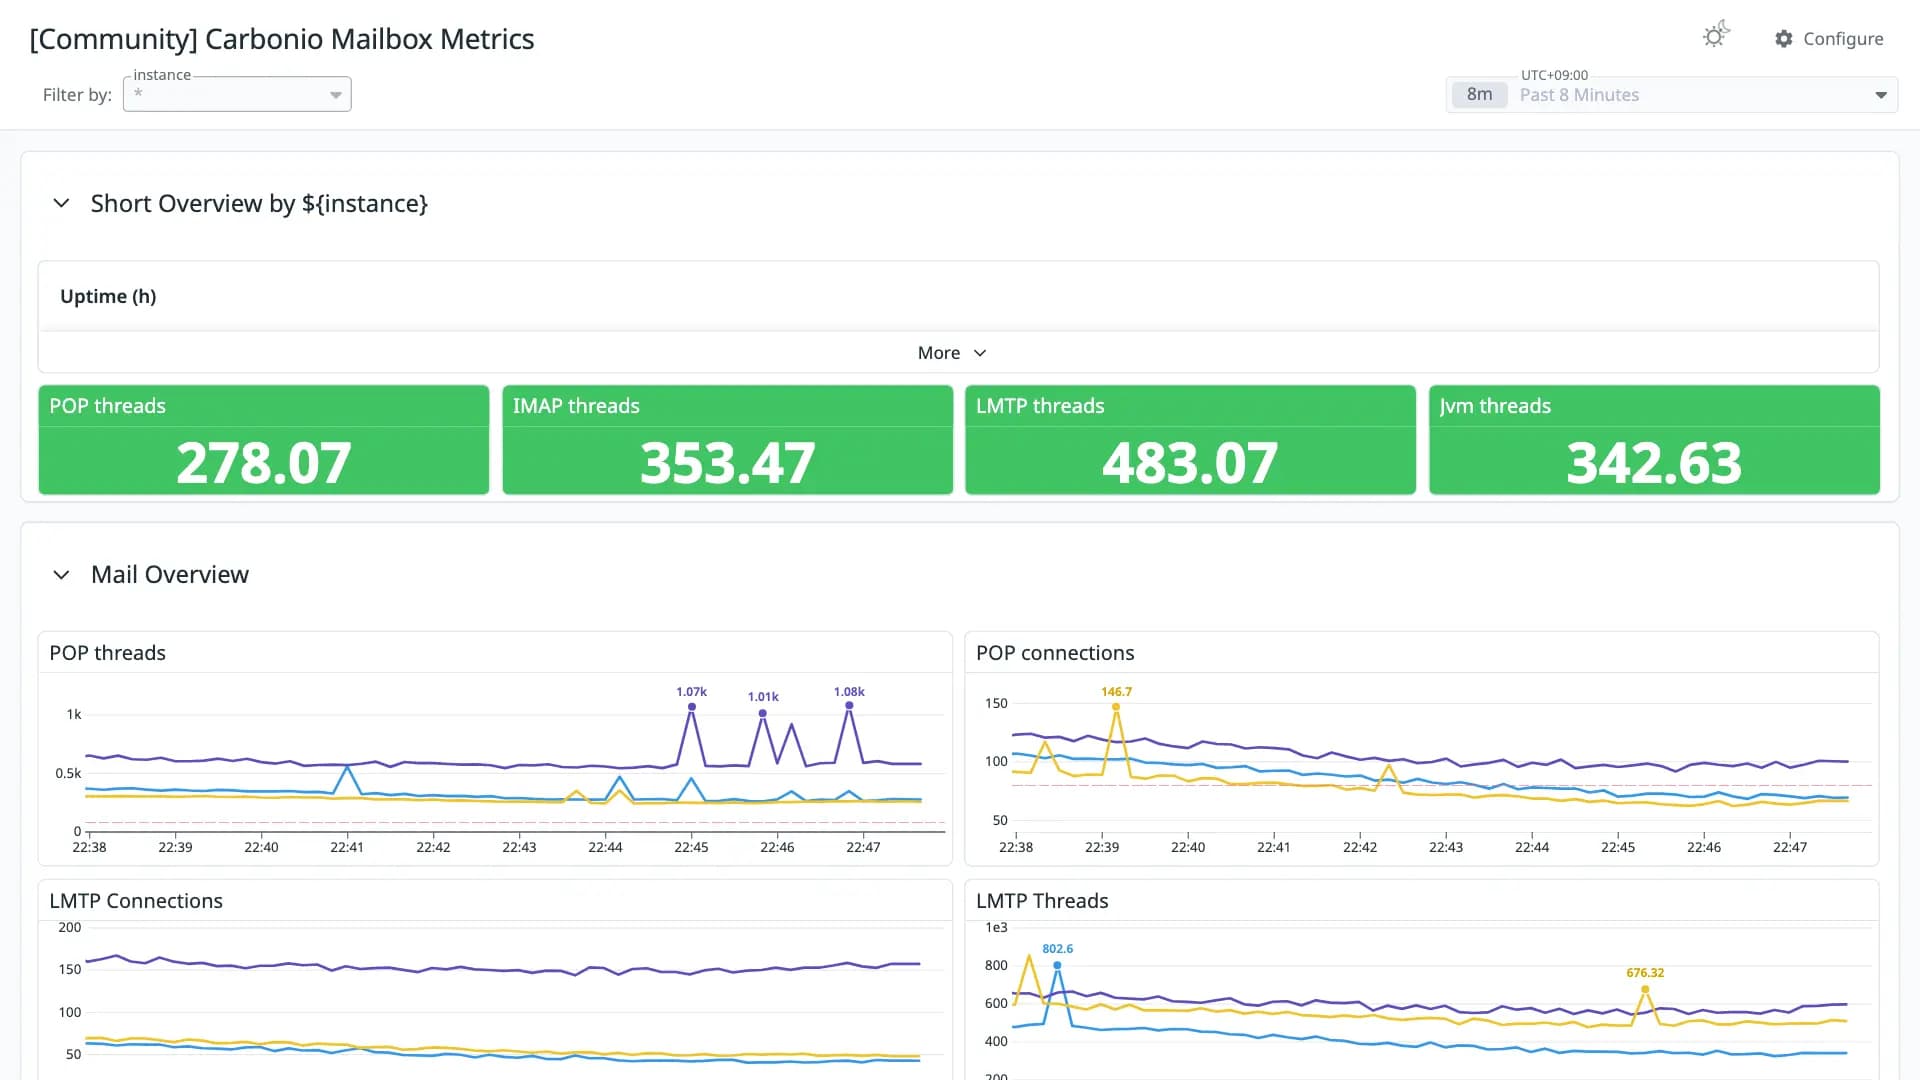Click the 146.7 peak marker in POP connections
This screenshot has width=1920, height=1080.
tap(1116, 707)
